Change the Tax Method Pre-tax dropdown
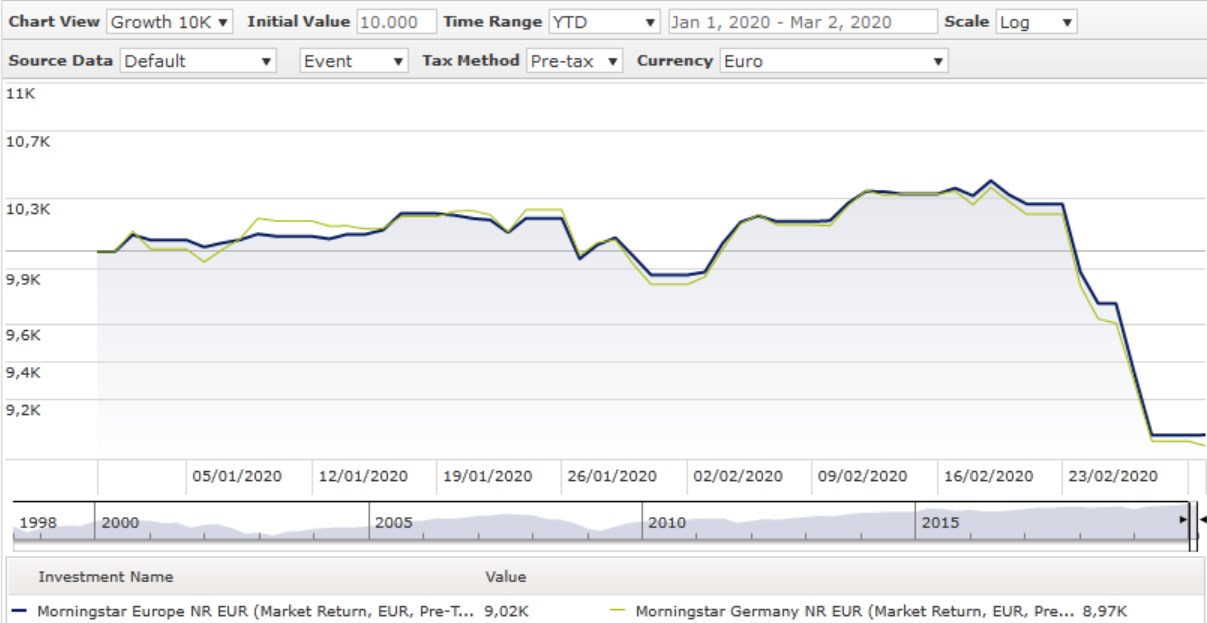1207x623 pixels. pos(575,61)
